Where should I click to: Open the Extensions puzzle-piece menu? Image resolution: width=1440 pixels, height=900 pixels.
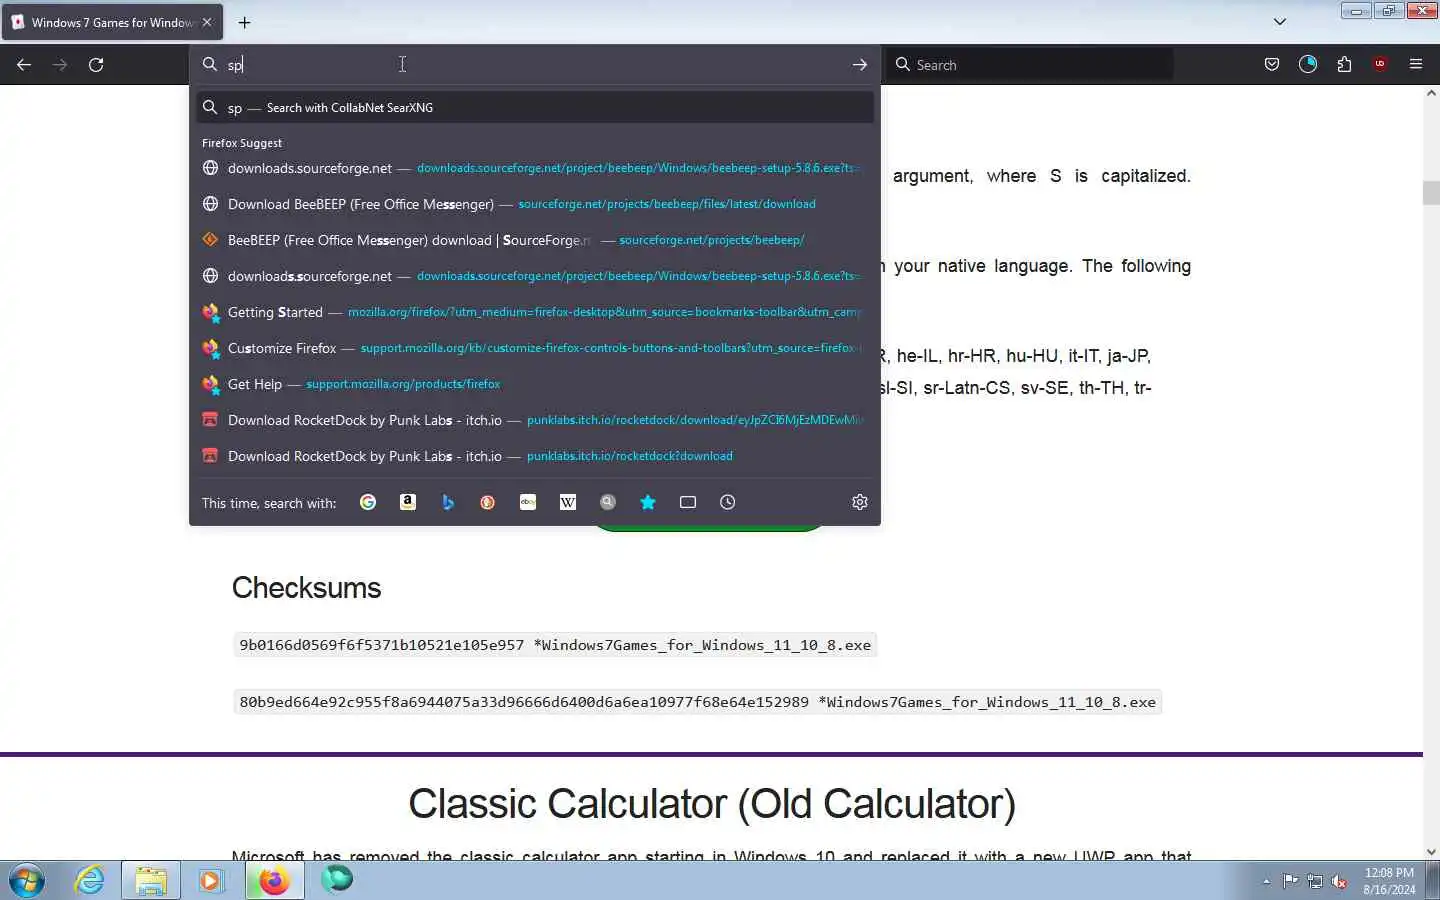tap(1344, 64)
